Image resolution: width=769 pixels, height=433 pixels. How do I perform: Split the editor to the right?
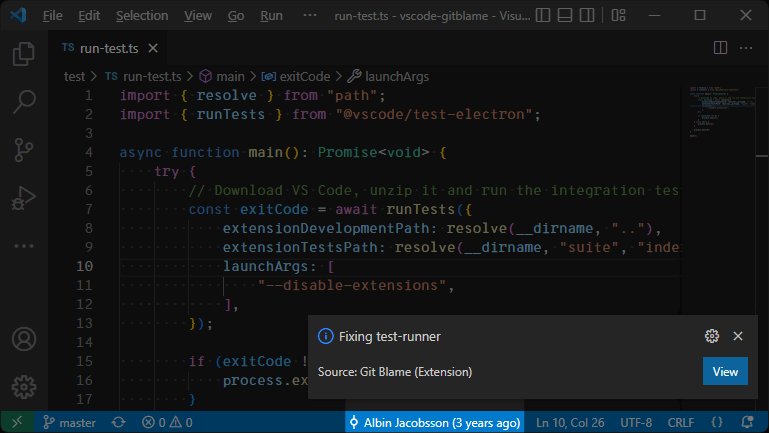point(720,48)
